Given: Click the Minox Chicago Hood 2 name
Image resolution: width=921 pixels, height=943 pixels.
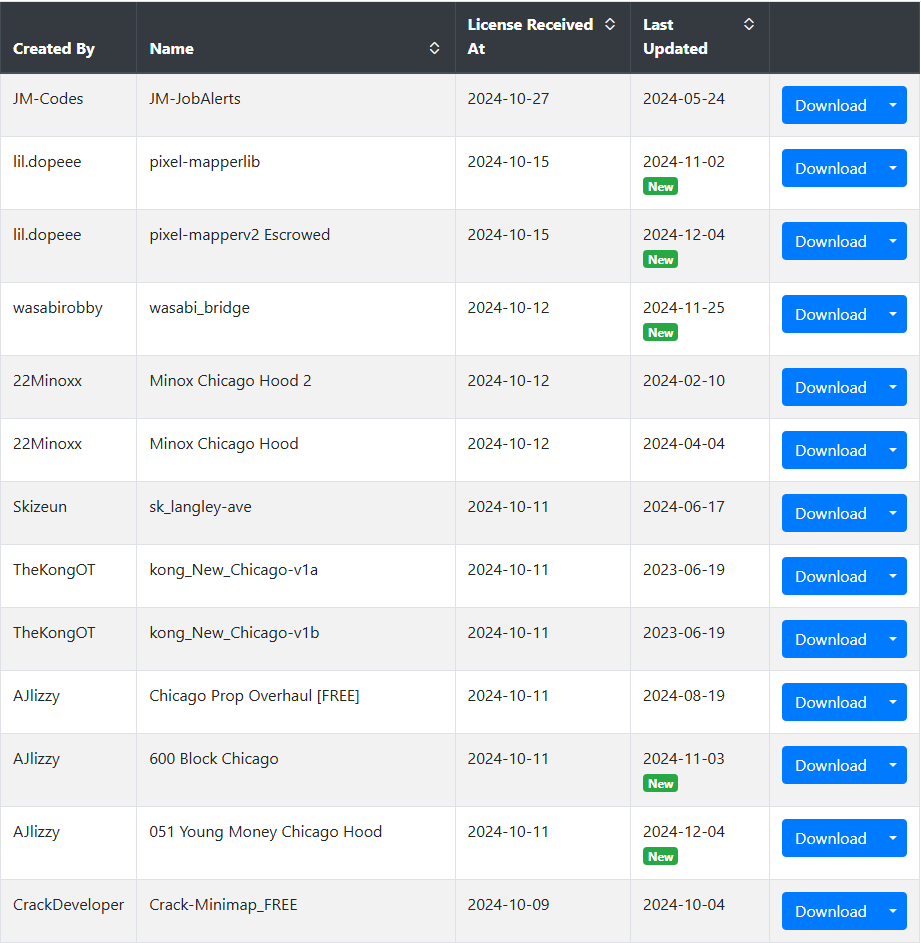Looking at the screenshot, I should point(230,381).
